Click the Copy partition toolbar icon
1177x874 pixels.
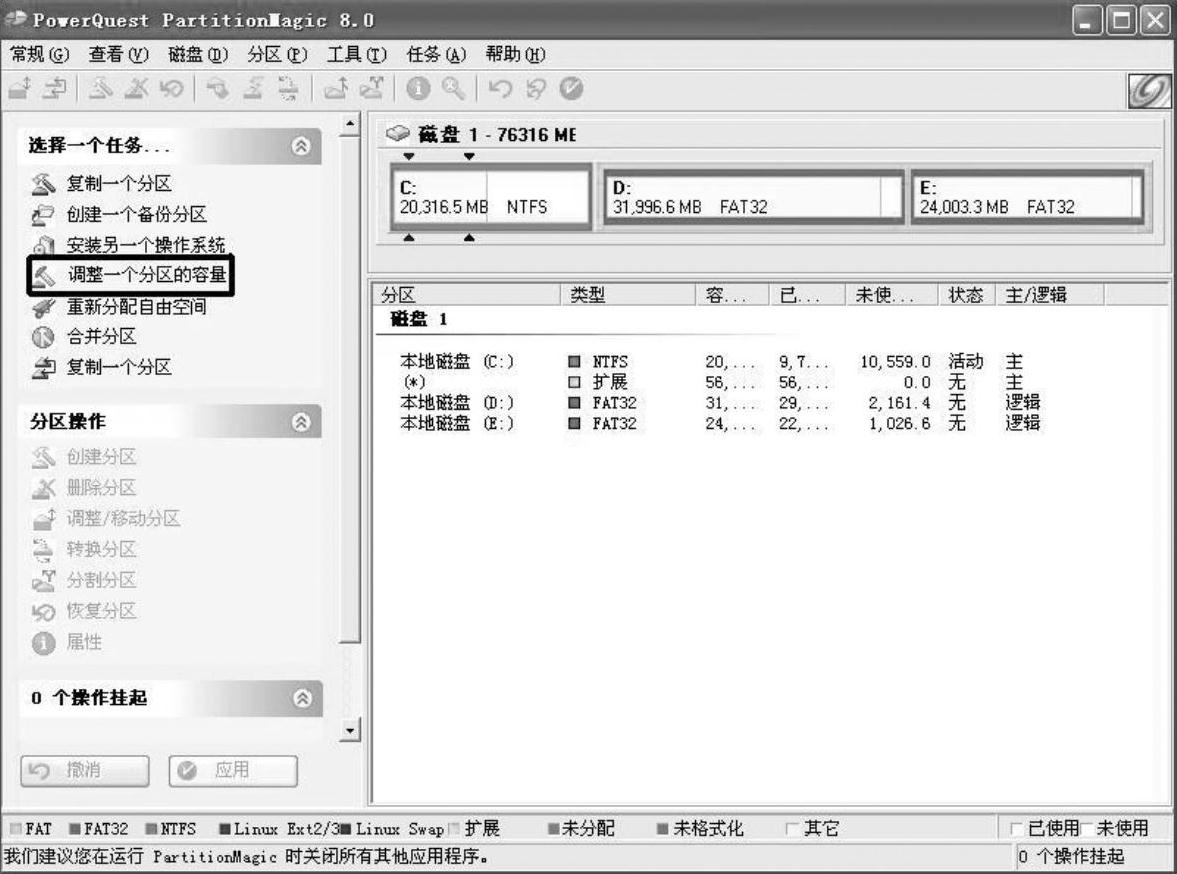[x=54, y=89]
